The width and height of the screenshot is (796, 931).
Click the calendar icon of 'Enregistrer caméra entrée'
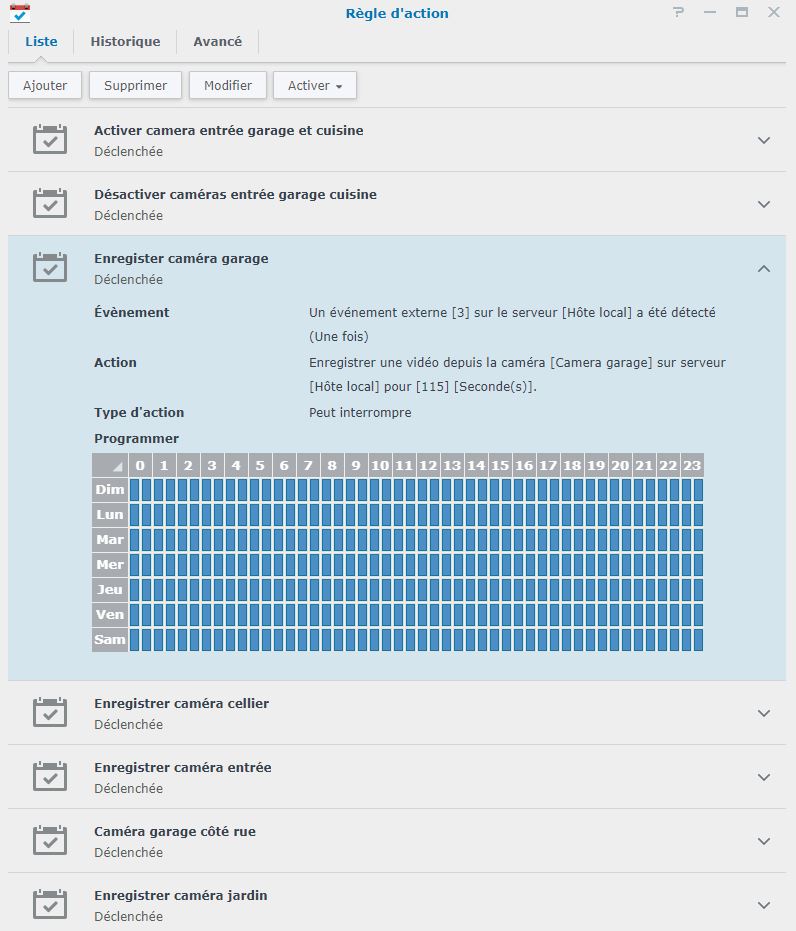click(x=50, y=777)
